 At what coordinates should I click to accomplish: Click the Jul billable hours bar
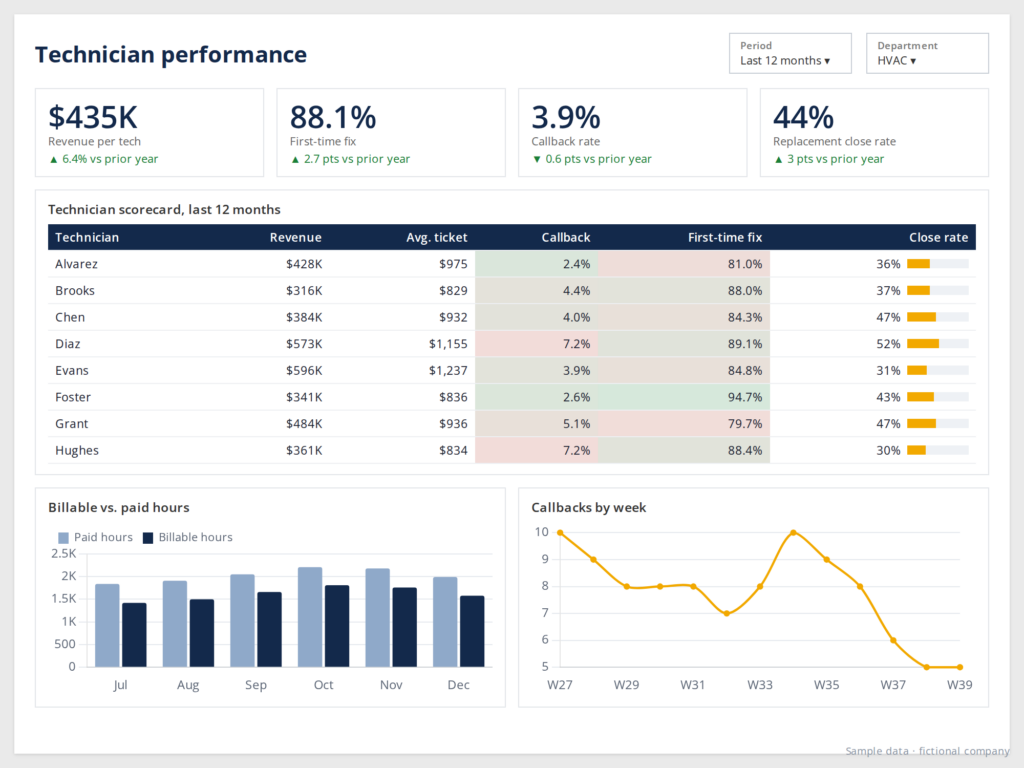click(135, 635)
